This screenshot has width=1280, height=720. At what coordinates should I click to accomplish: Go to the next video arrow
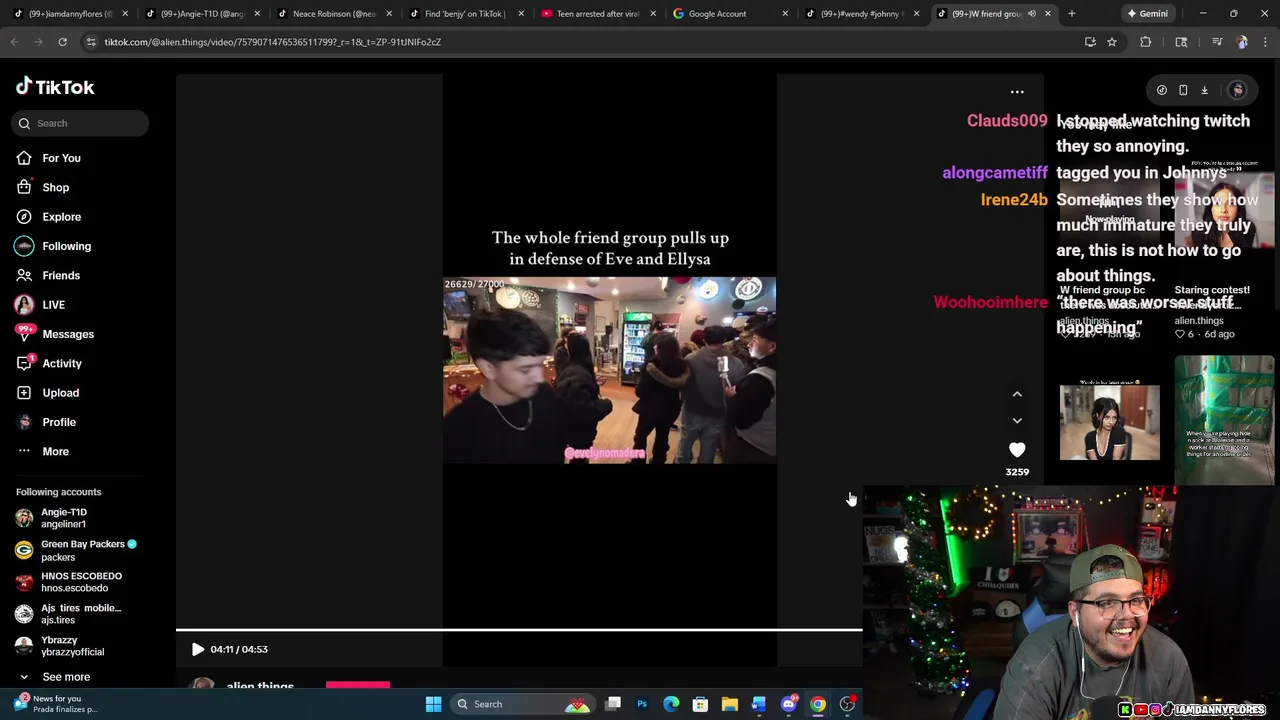1017,421
